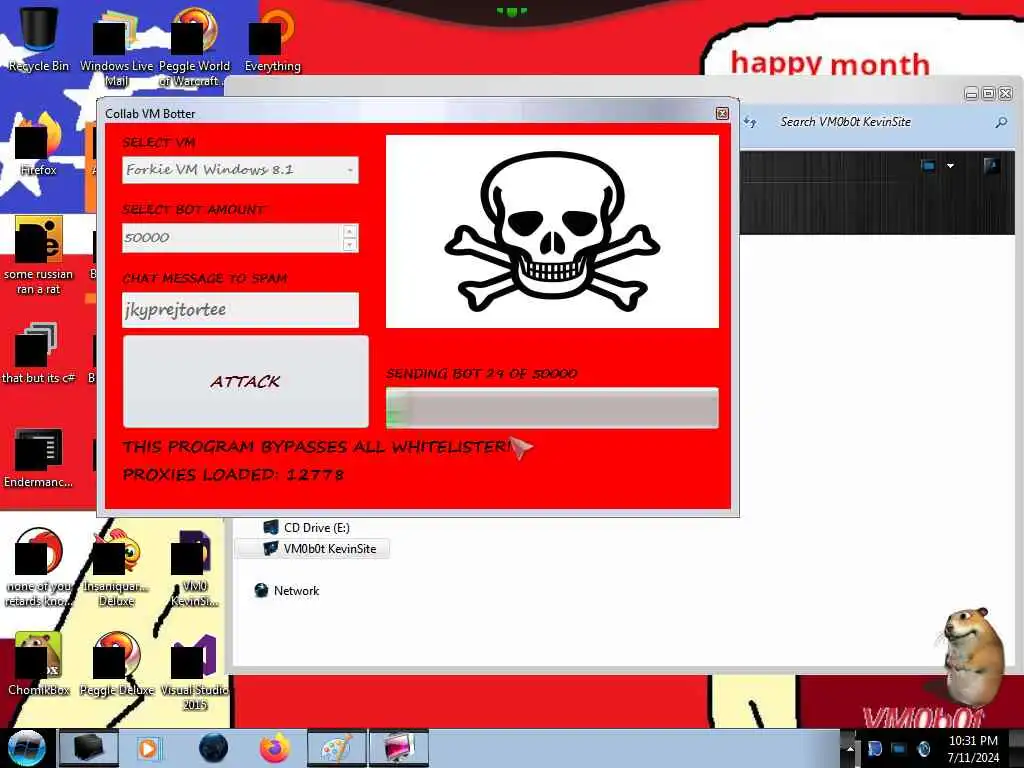The height and width of the screenshot is (768, 1024).
Task: Maximize the Explorer window
Action: [x=988, y=94]
